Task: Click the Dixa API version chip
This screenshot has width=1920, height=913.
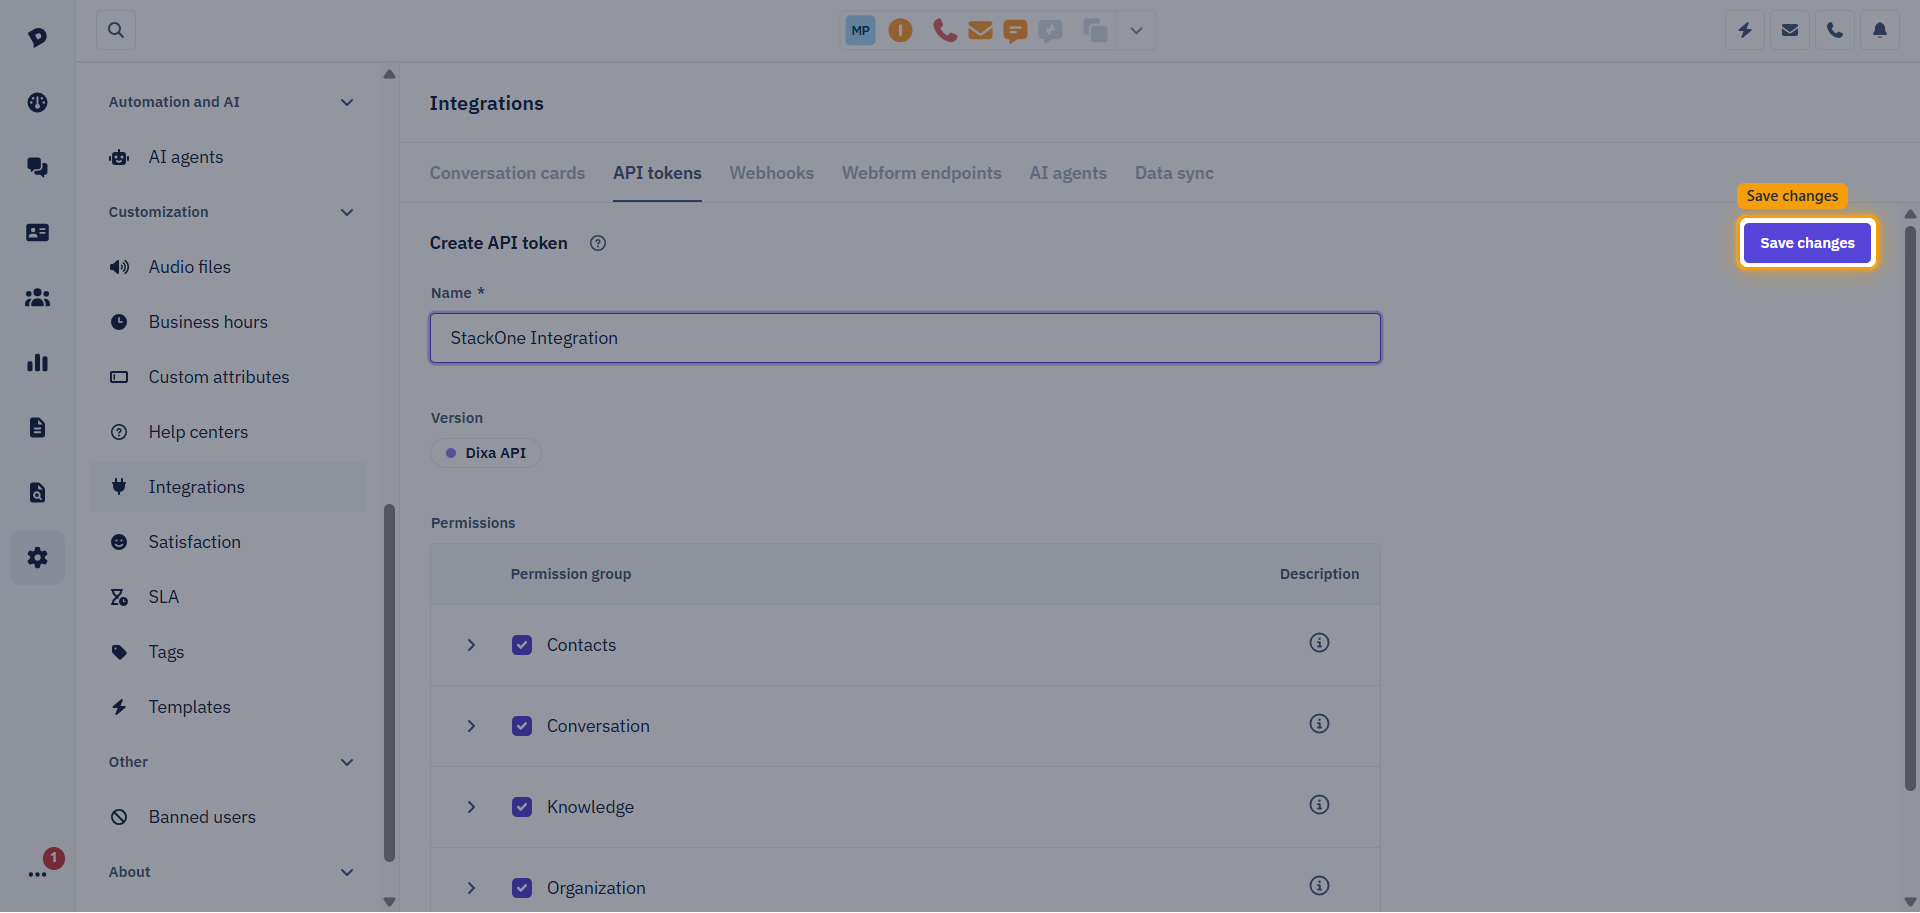Action: click(x=486, y=453)
